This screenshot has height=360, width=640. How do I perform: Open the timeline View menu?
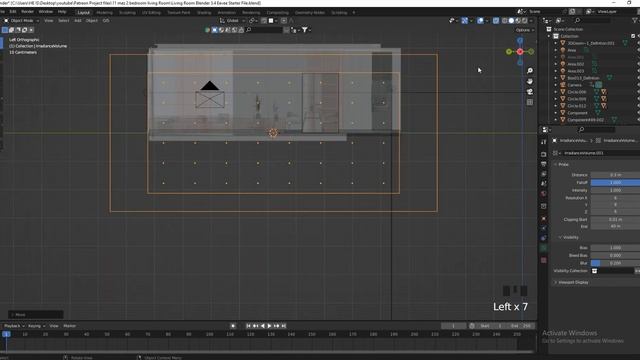click(53, 326)
